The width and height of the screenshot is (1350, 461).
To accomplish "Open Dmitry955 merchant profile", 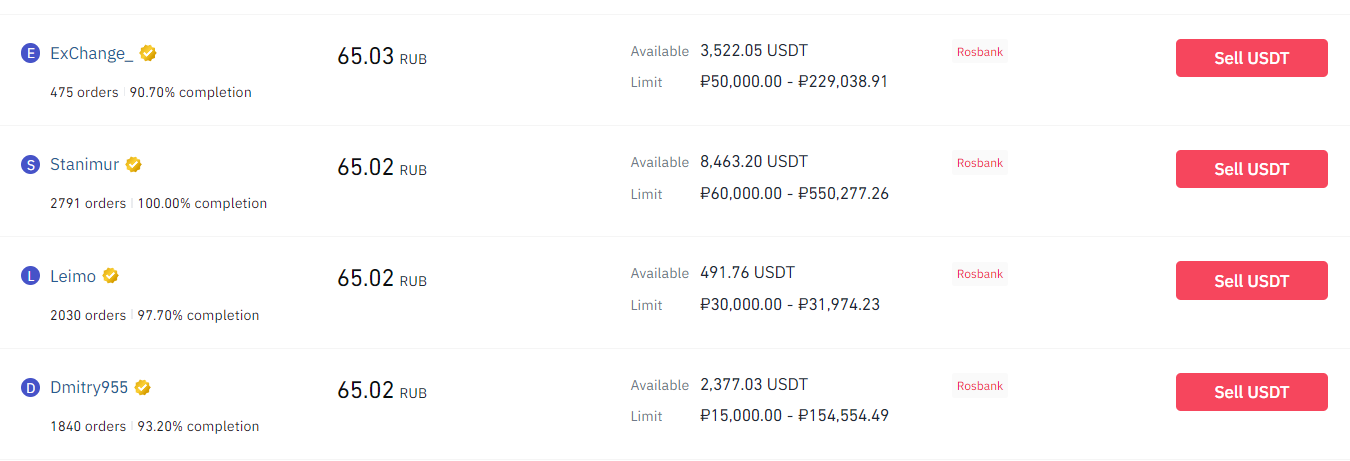I will point(89,388).
